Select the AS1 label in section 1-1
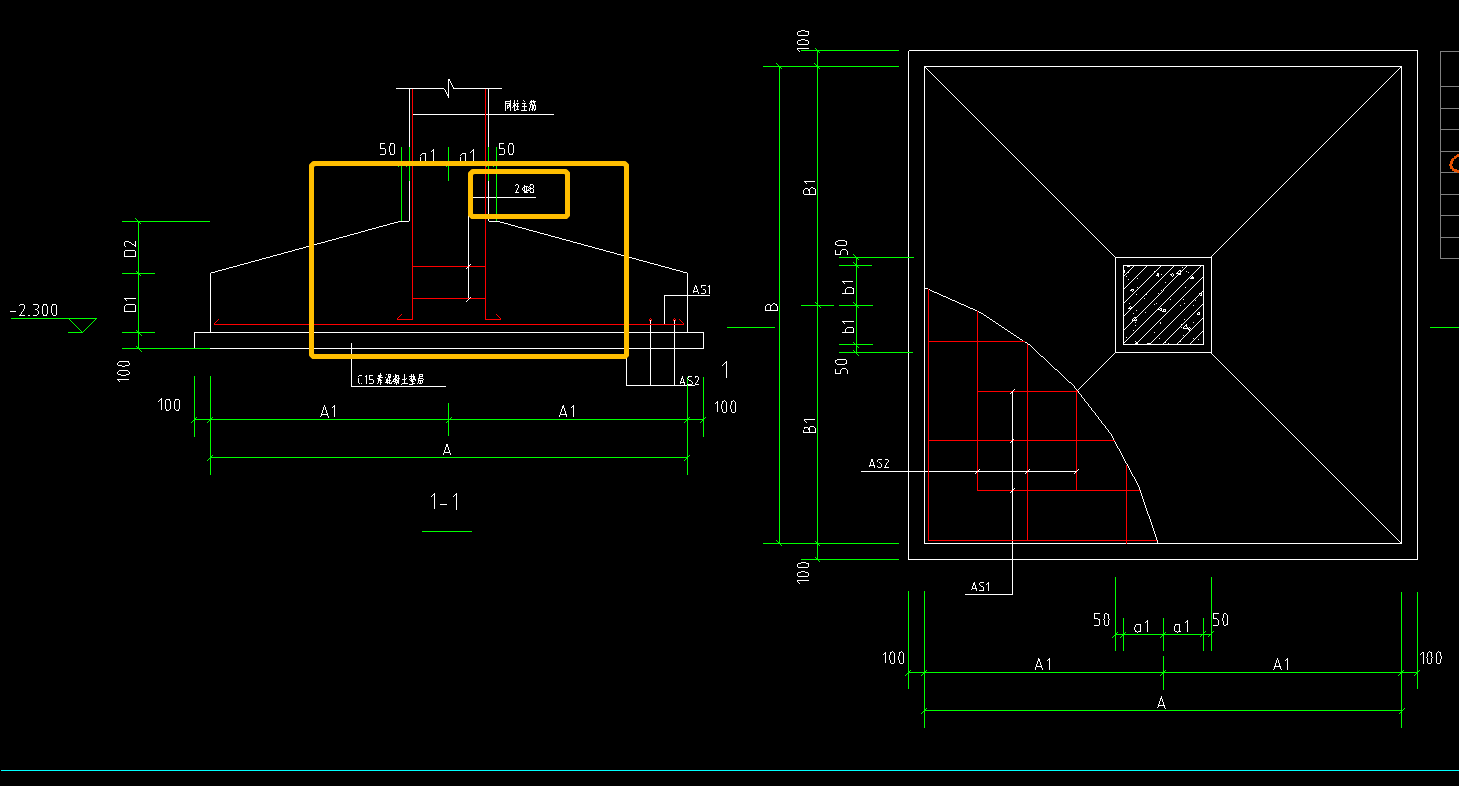 (x=701, y=290)
